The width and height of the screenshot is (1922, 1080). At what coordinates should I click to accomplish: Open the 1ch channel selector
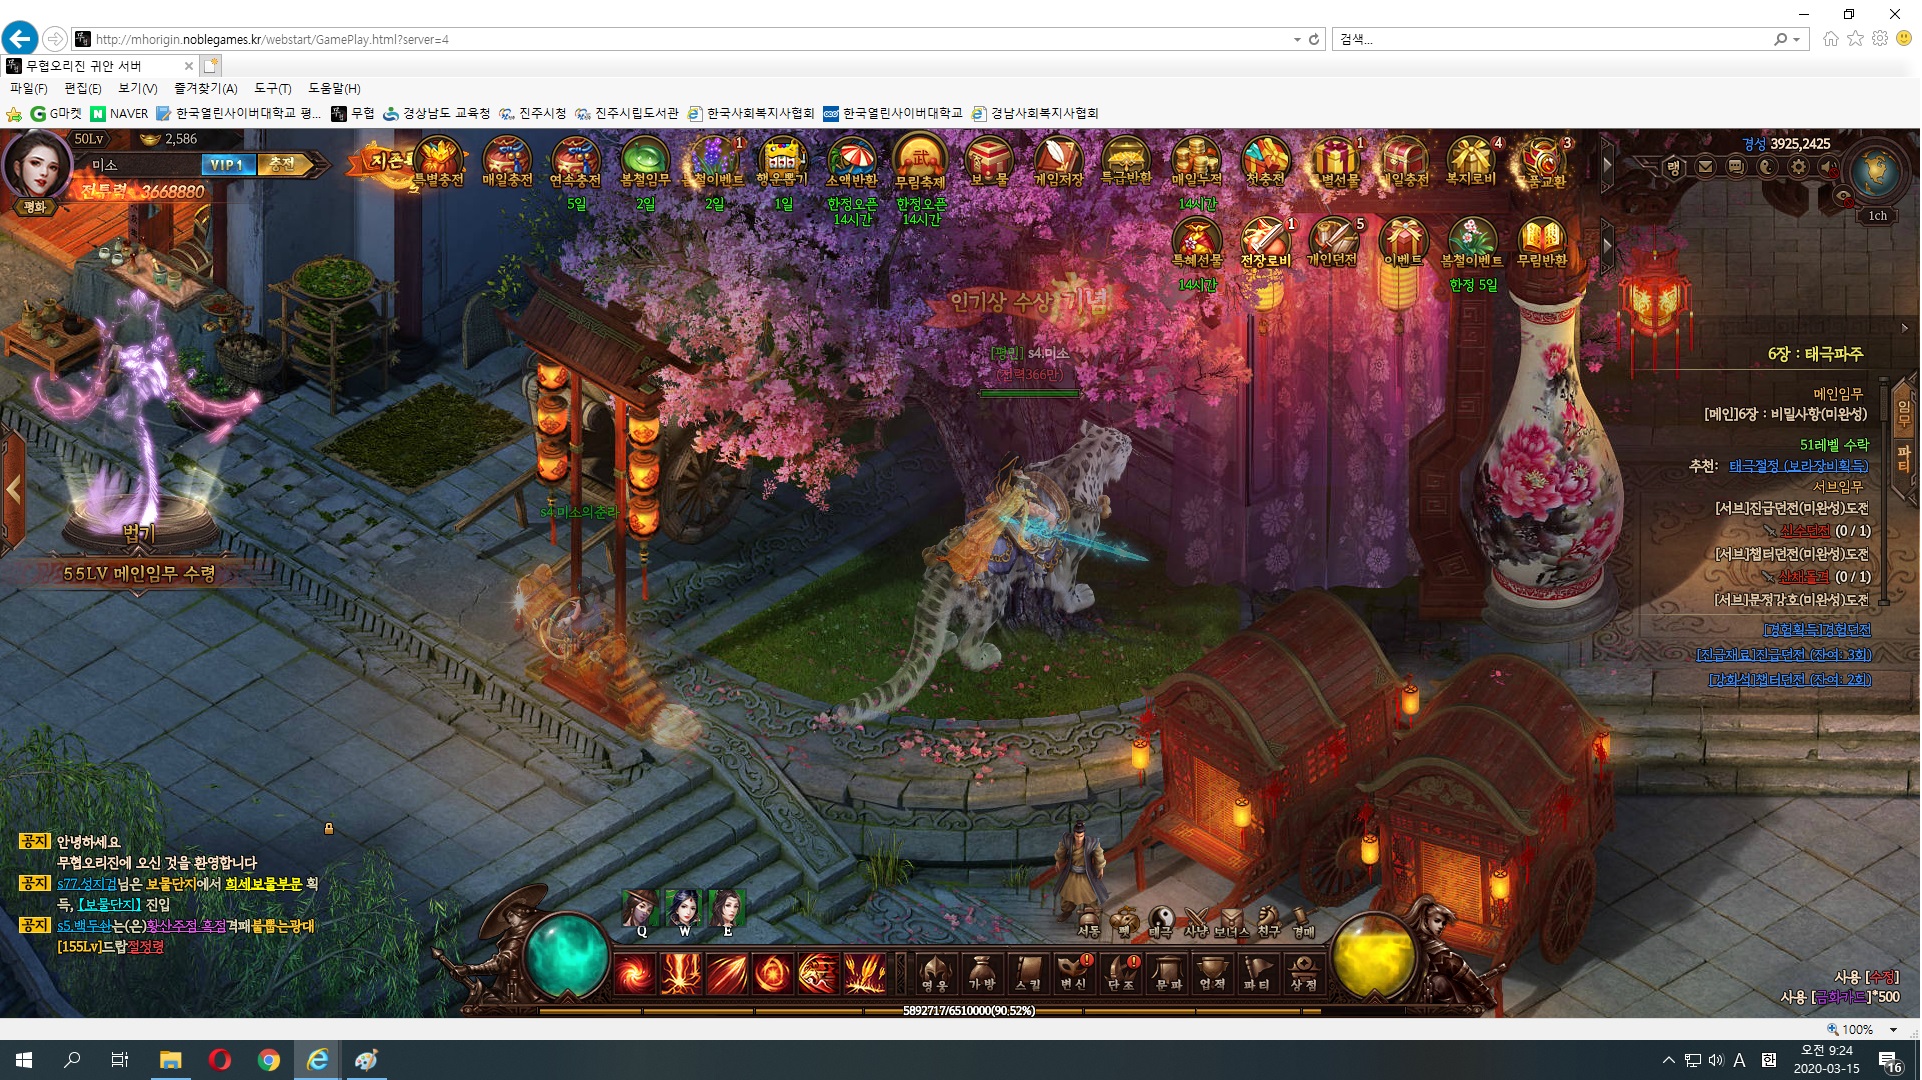click(1877, 216)
